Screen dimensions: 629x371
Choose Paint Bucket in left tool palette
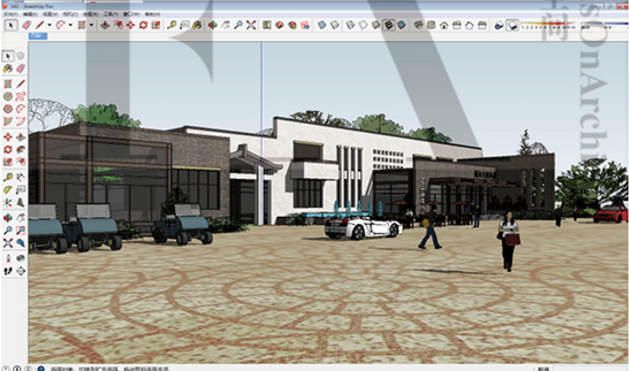8,69
